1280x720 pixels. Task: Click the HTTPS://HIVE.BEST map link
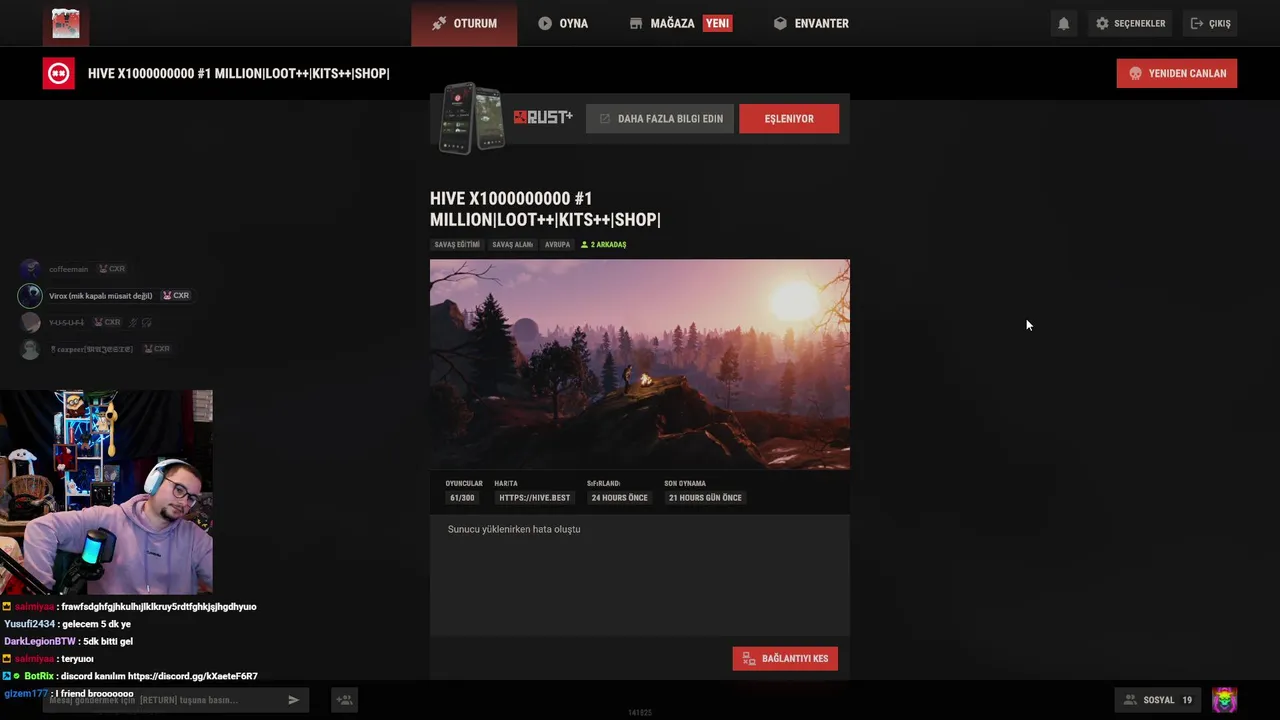tap(535, 497)
